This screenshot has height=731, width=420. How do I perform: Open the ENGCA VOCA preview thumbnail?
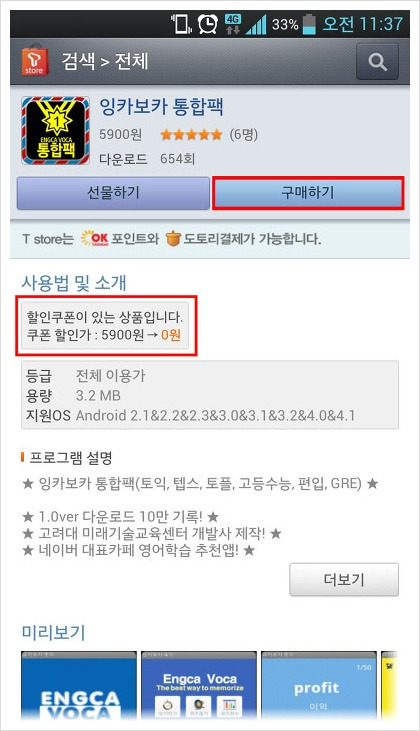click(x=79, y=686)
